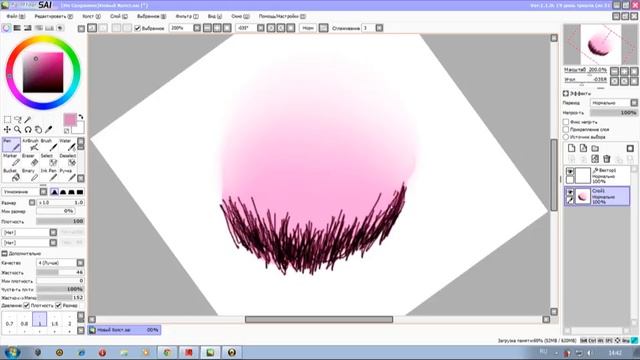The height and width of the screenshot is (360, 640).
Task: Select the Brush tool
Action: pyautogui.click(x=49, y=144)
